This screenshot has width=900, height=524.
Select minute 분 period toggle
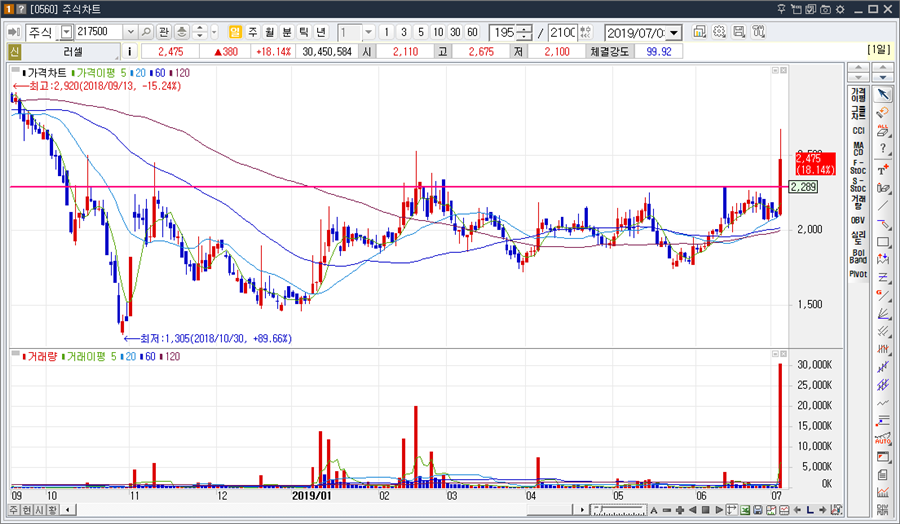pos(287,32)
